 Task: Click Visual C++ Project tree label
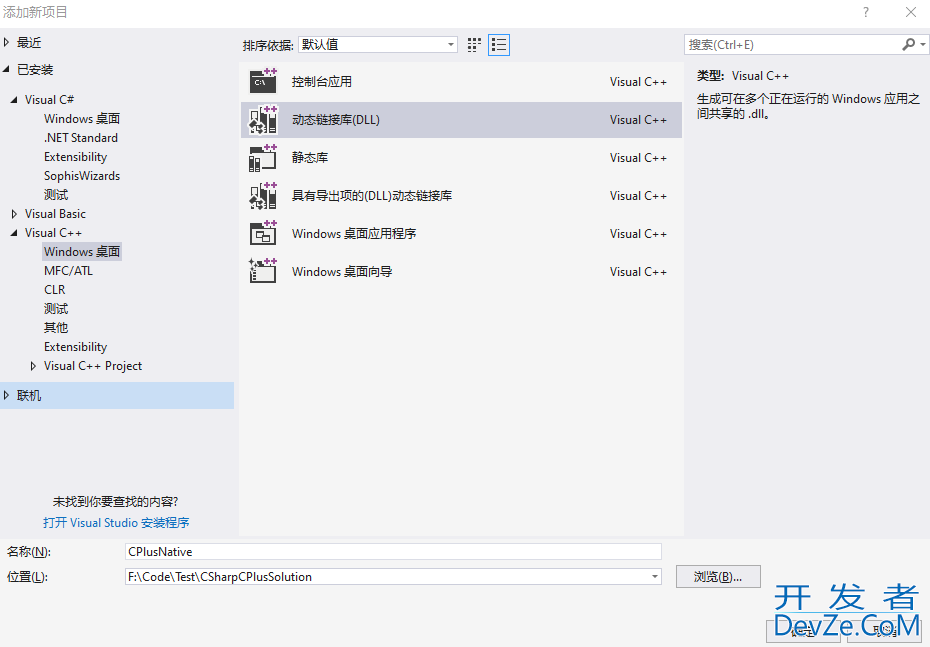pyautogui.click(x=93, y=366)
